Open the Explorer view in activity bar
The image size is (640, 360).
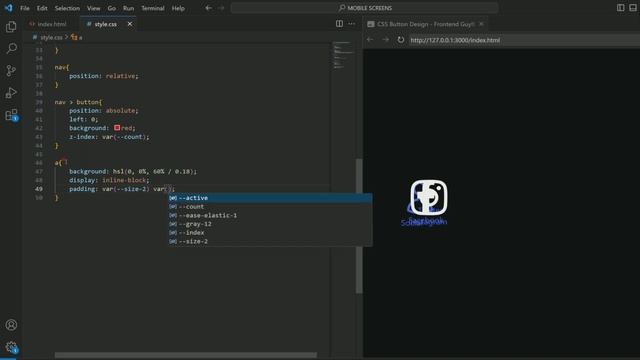(11, 27)
